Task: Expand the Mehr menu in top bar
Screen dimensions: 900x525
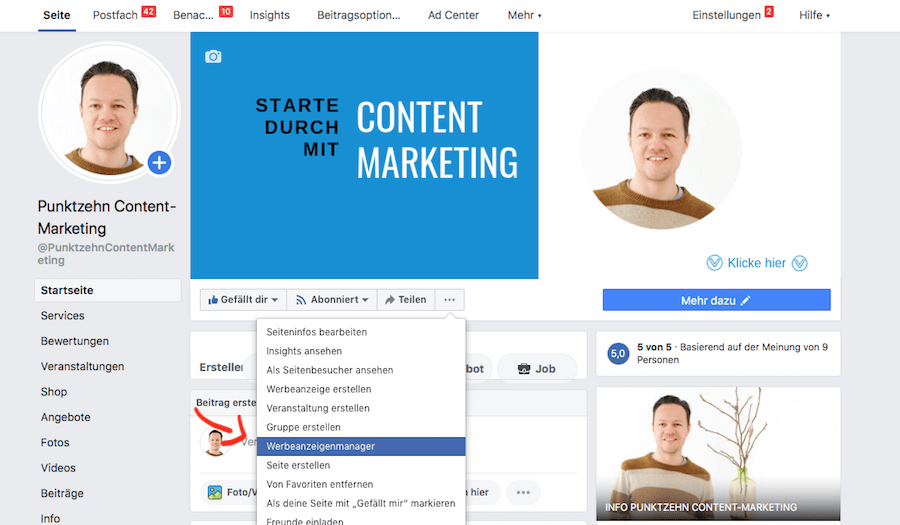Action: click(x=524, y=15)
